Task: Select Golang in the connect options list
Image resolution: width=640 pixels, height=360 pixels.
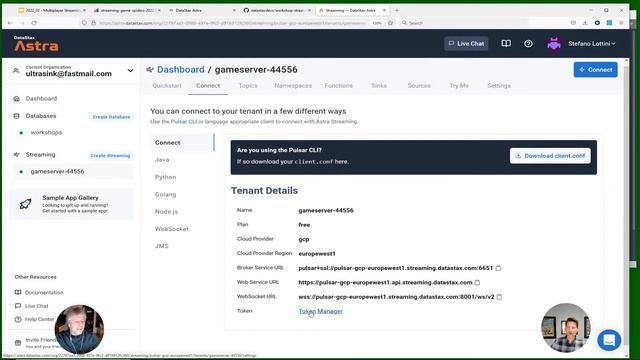Action: coord(165,195)
